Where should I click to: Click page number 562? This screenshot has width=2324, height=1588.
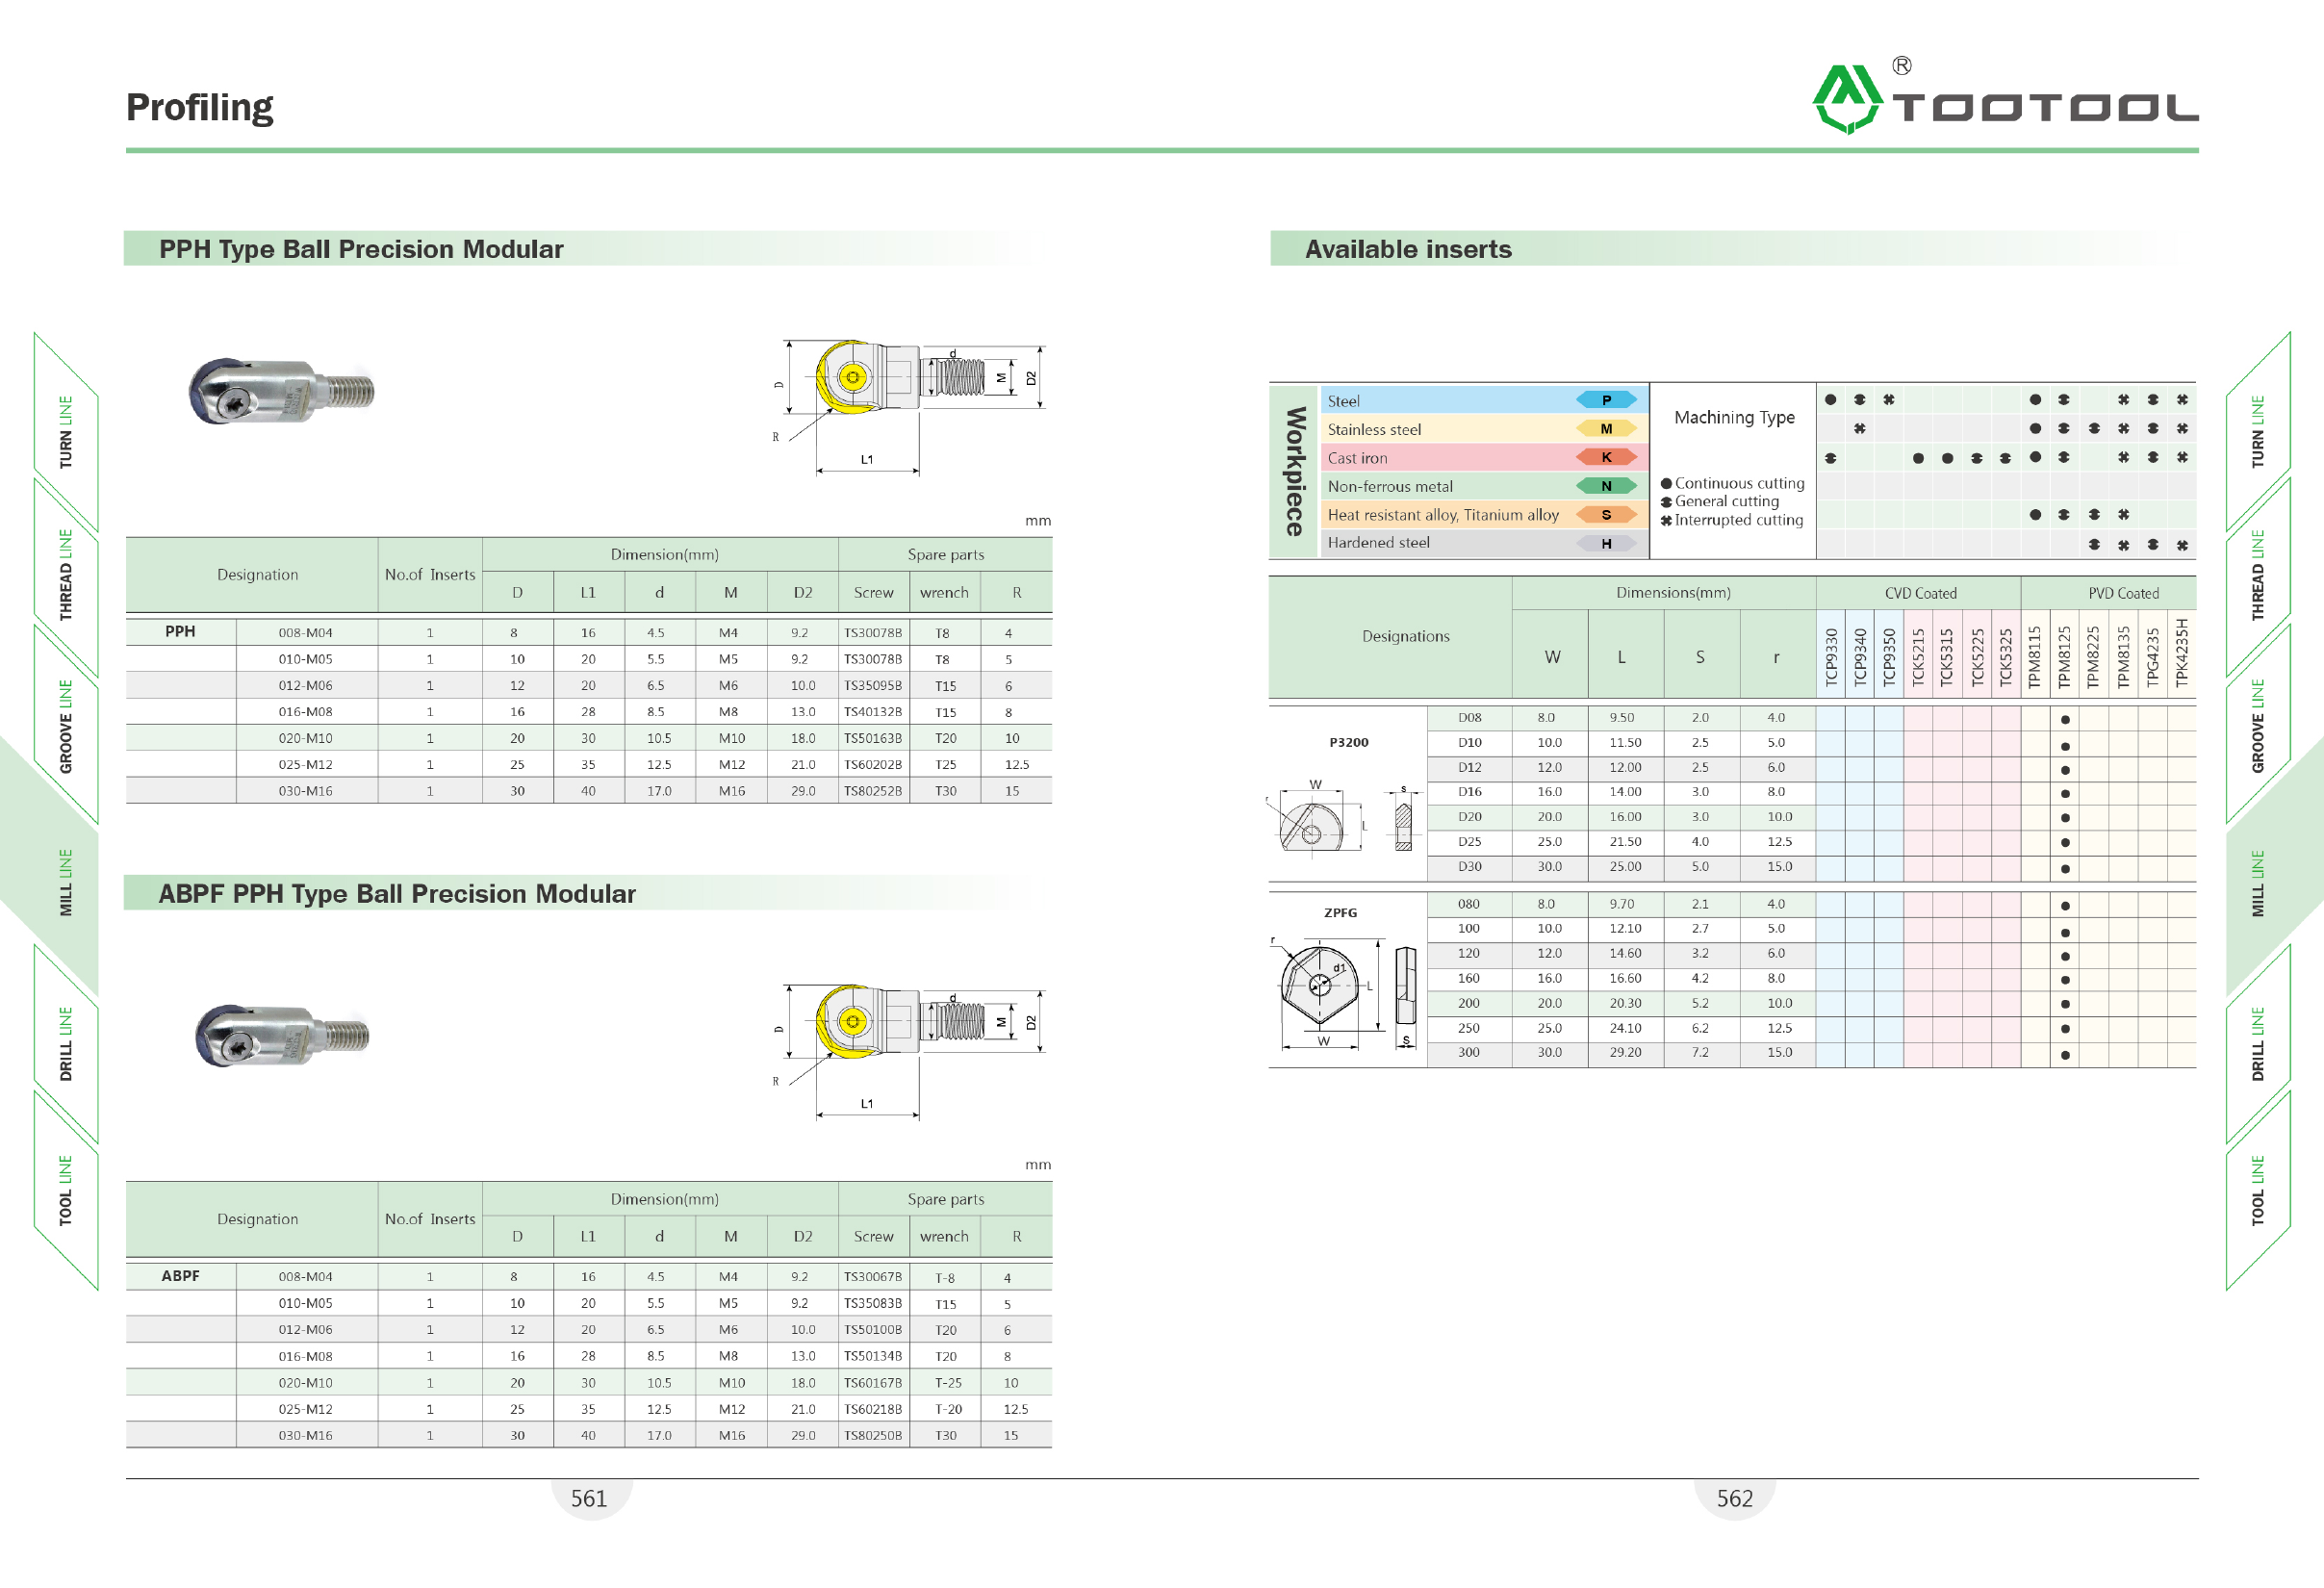[1735, 1499]
